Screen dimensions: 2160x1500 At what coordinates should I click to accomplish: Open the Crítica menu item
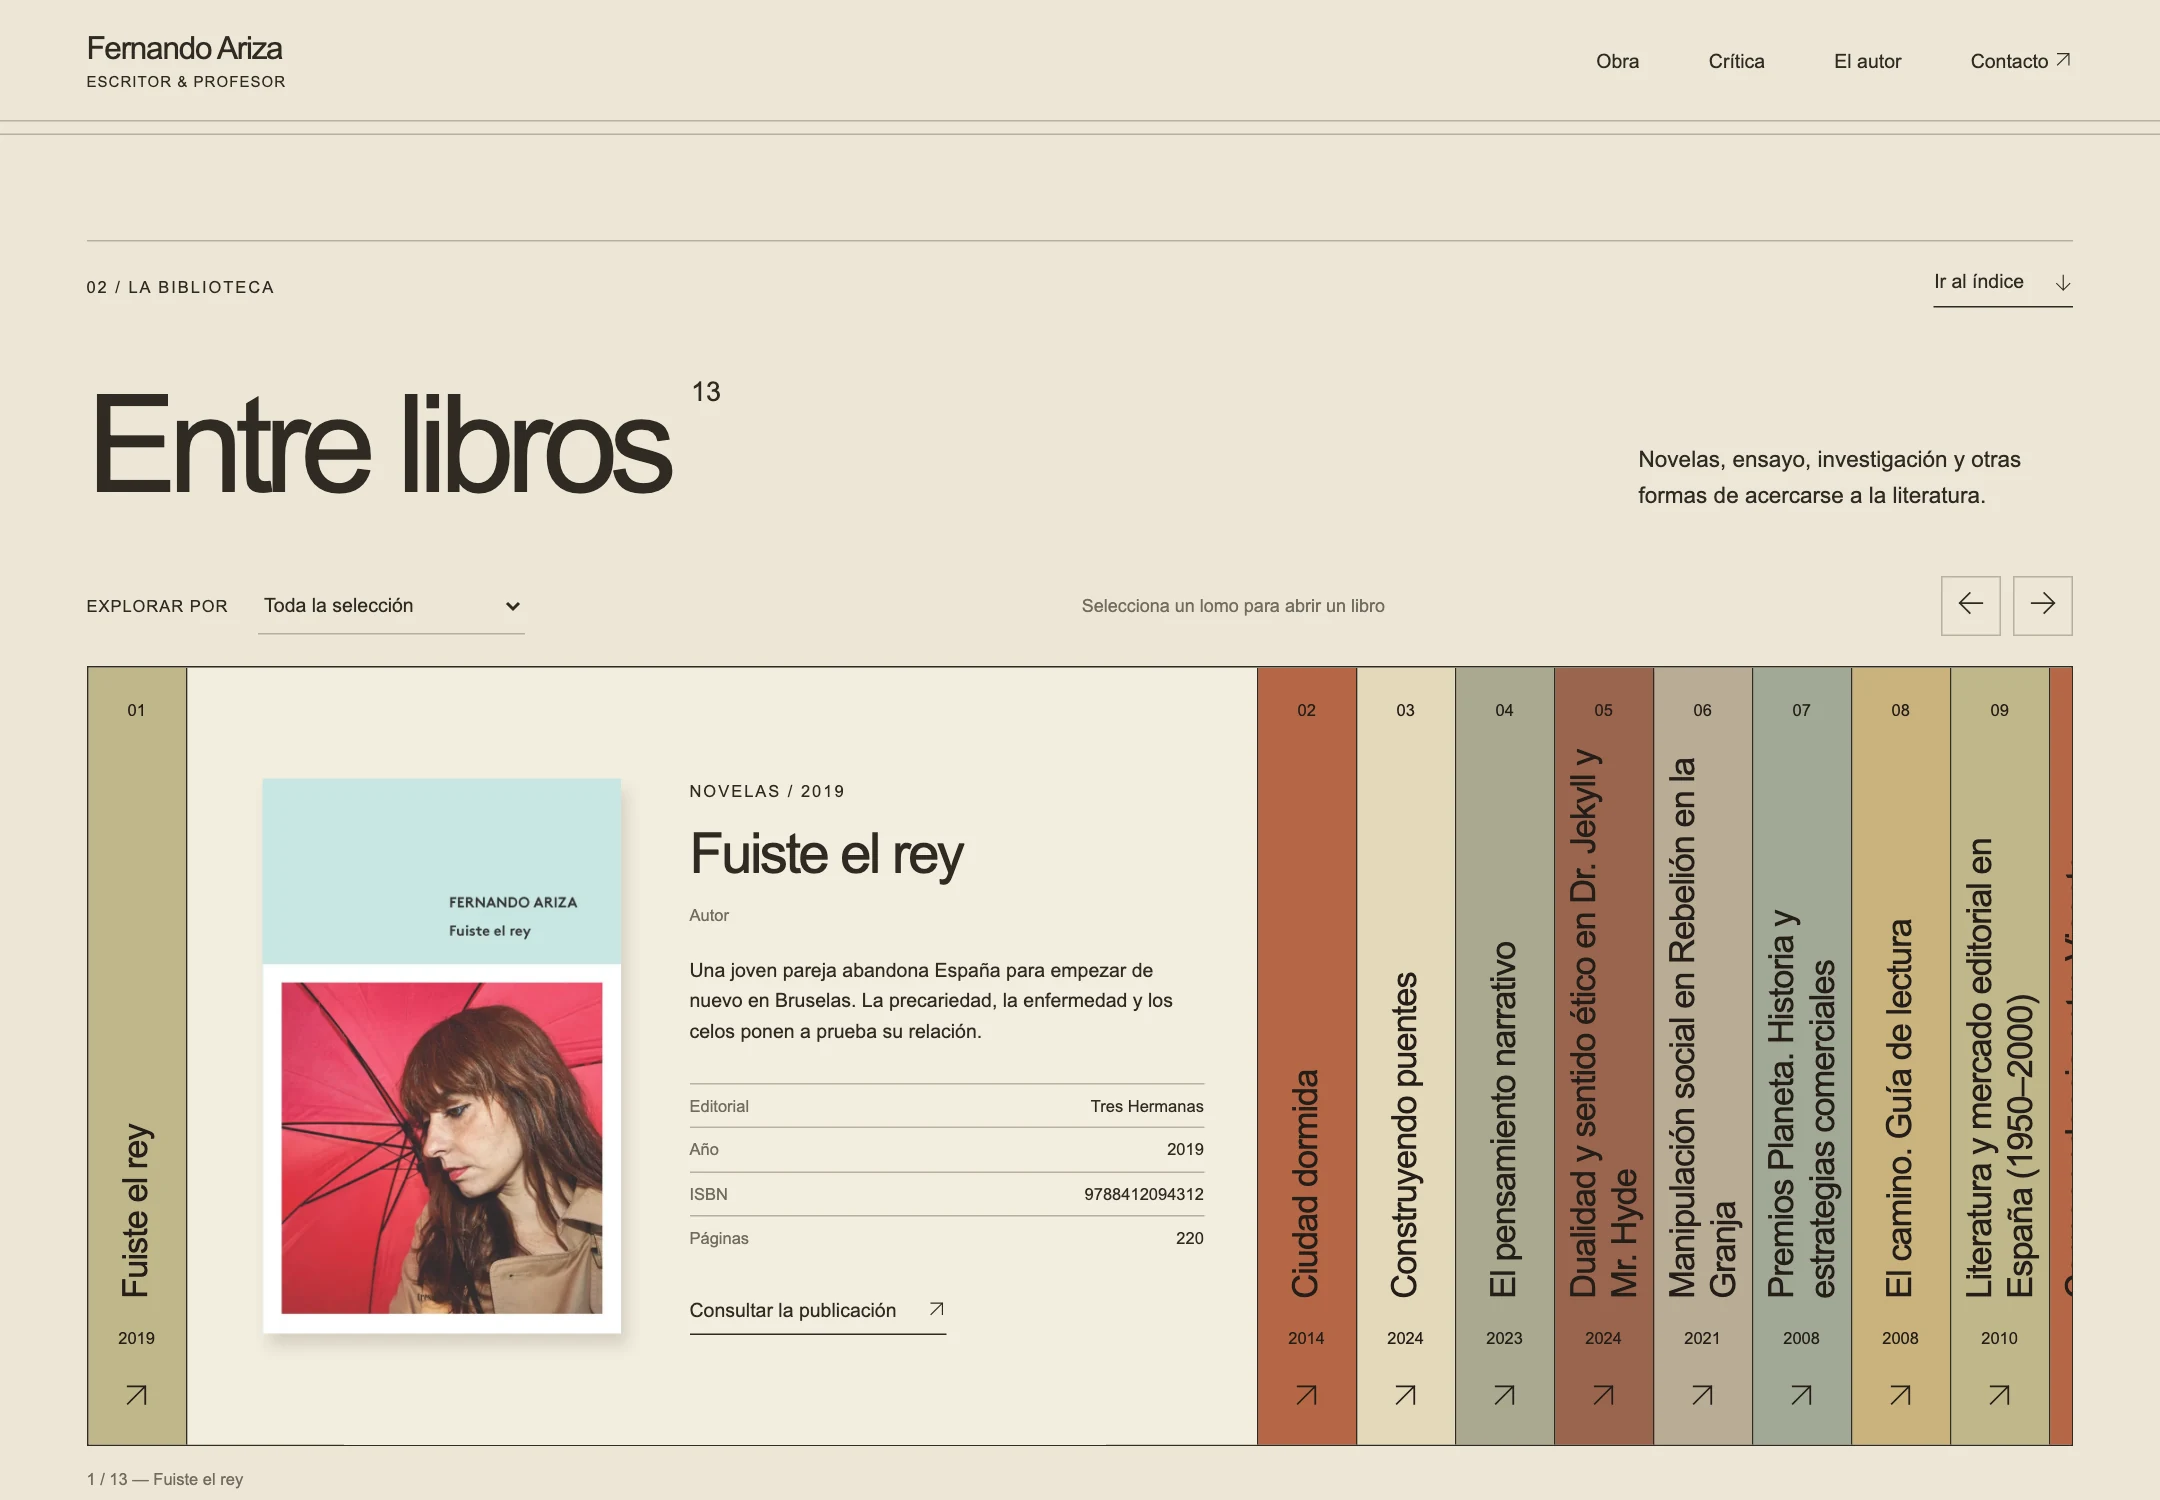(x=1736, y=61)
